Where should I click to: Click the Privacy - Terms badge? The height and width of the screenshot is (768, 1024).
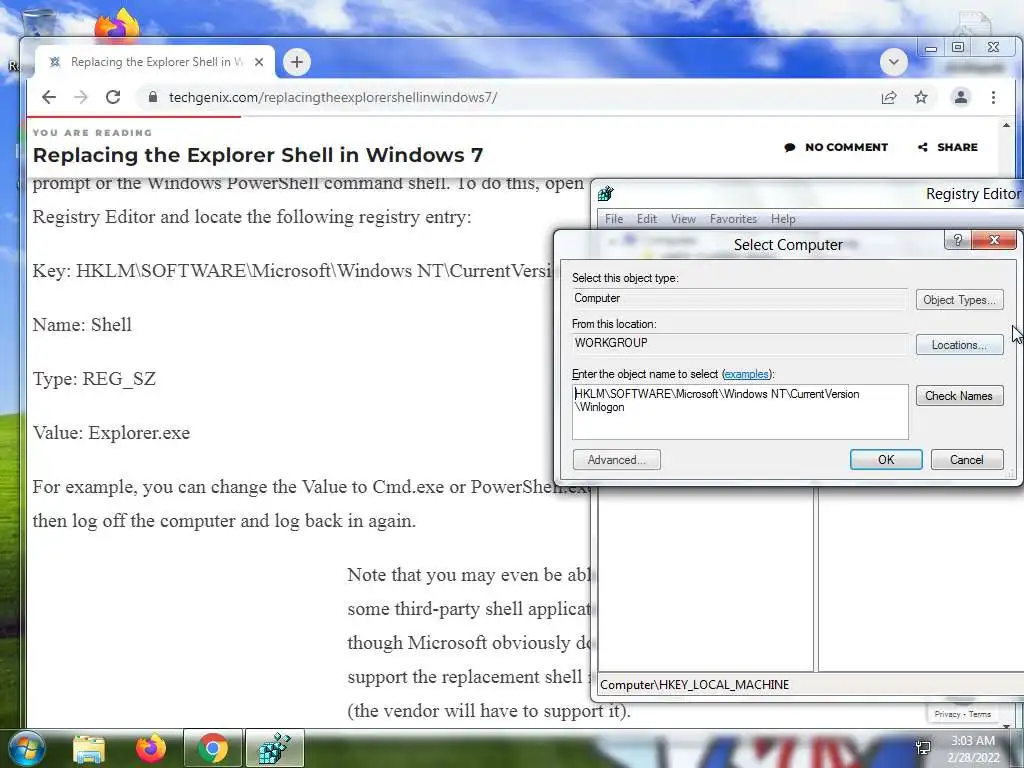click(x=962, y=714)
